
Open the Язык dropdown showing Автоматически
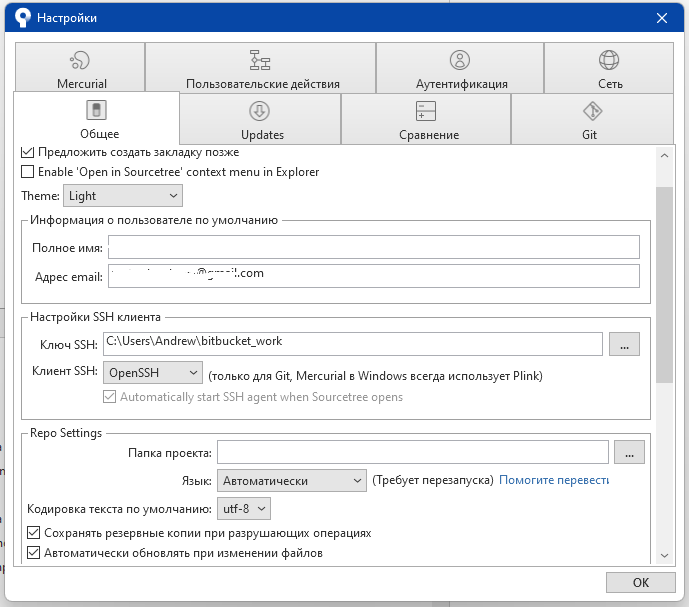click(292, 480)
